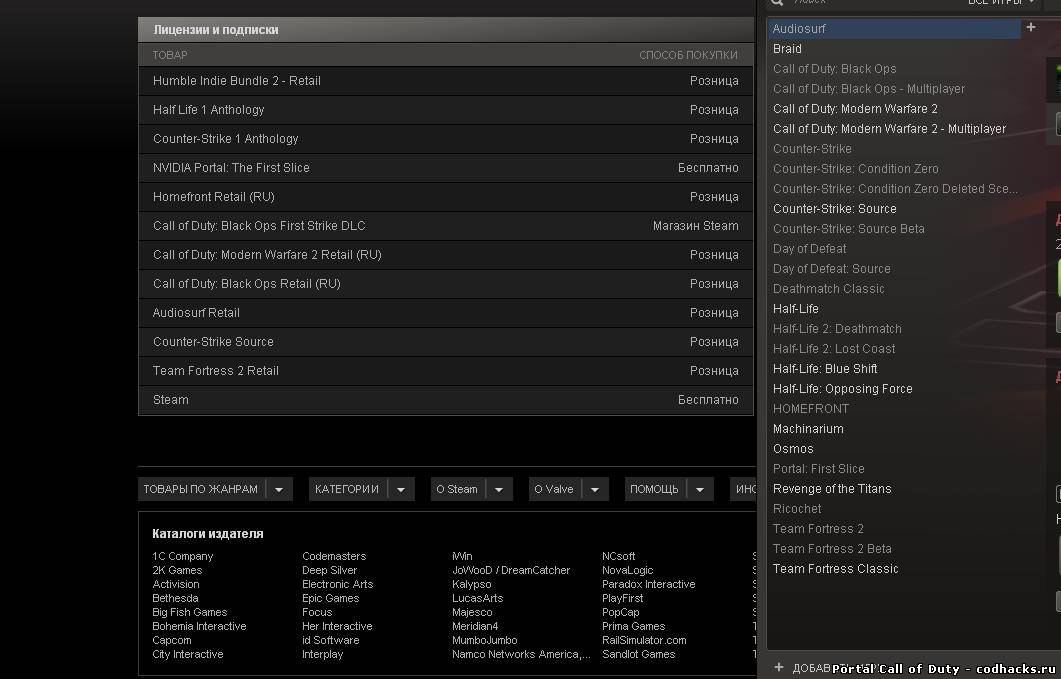Image resolution: width=1061 pixels, height=679 pixels.
Task: Click the Half Life 1 Anthology license row
Action: (446, 110)
